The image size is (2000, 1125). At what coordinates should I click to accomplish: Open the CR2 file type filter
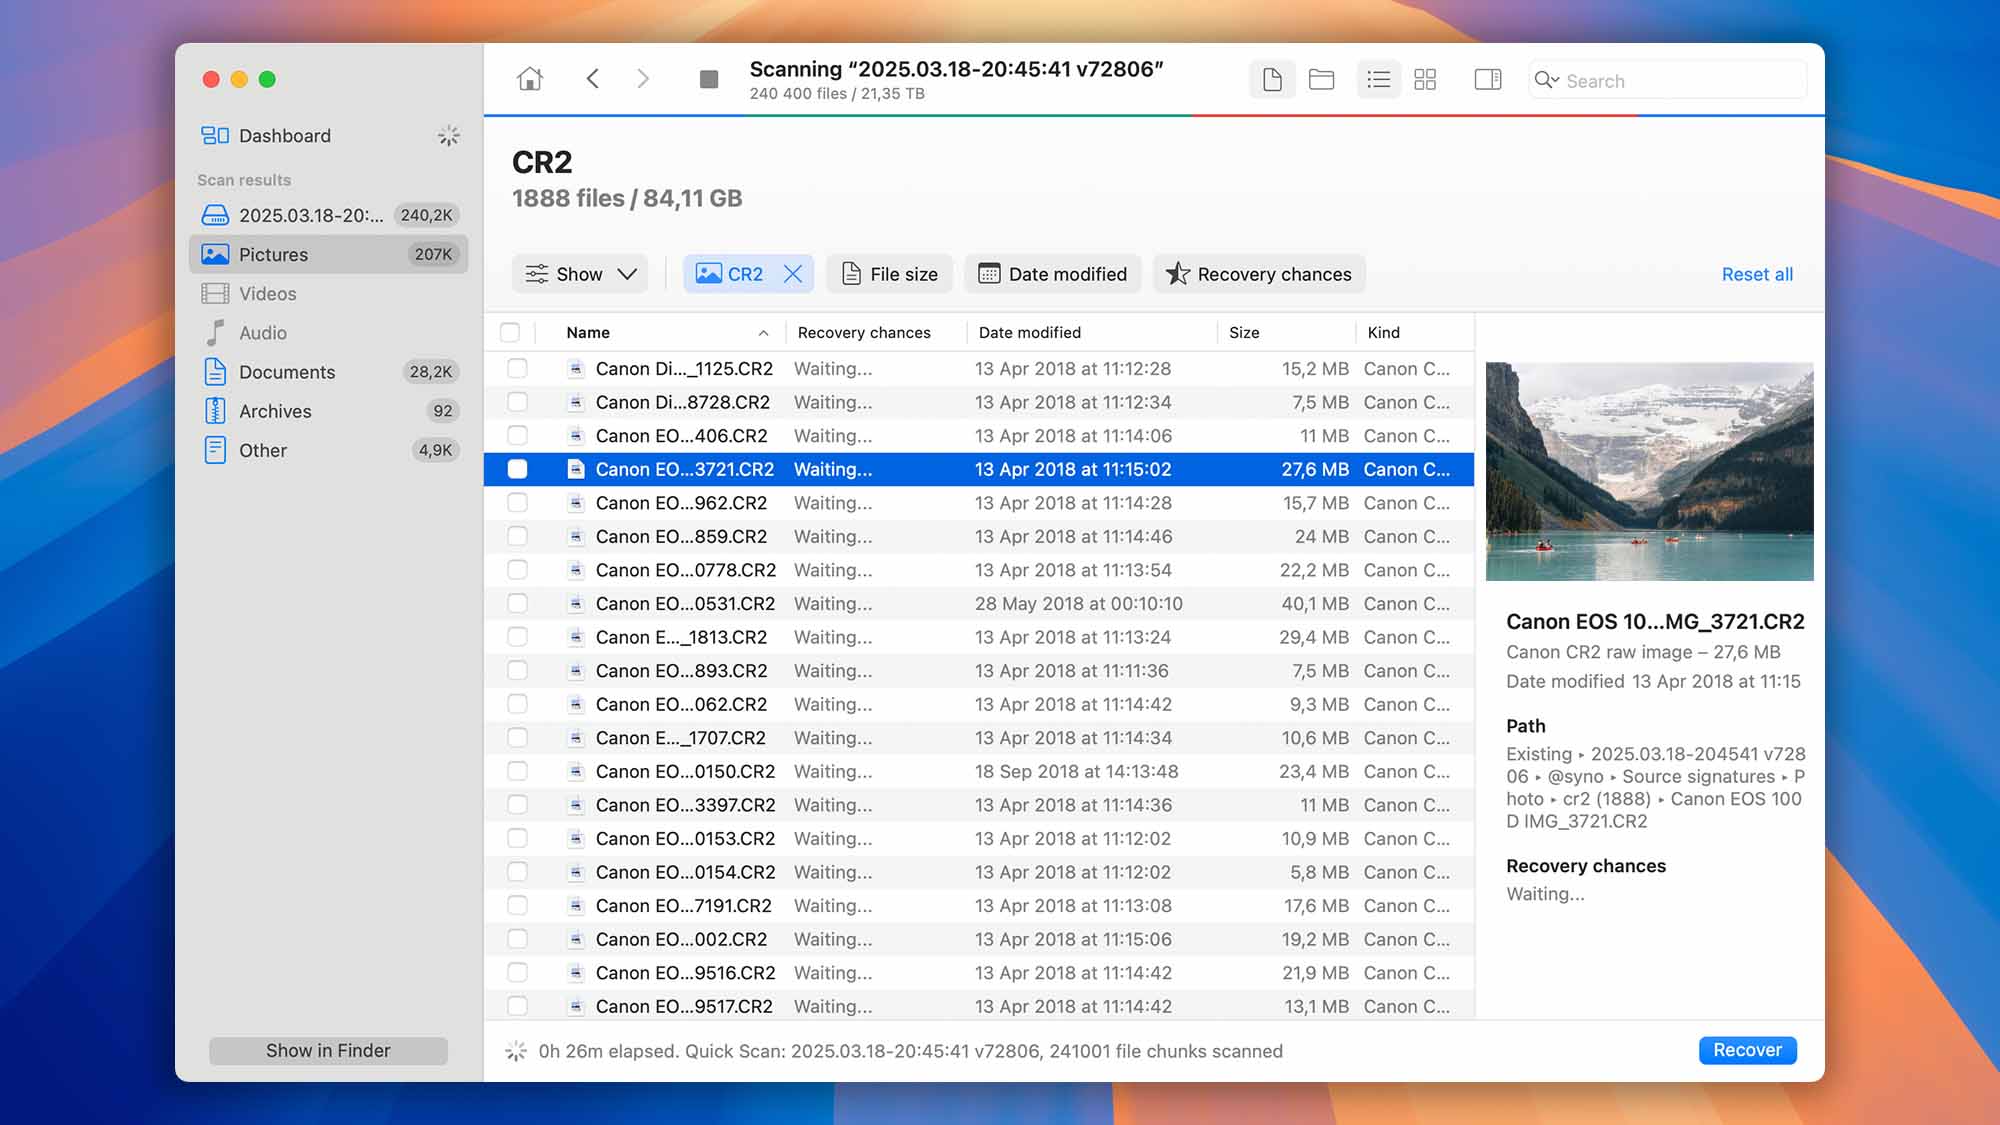[x=730, y=274]
